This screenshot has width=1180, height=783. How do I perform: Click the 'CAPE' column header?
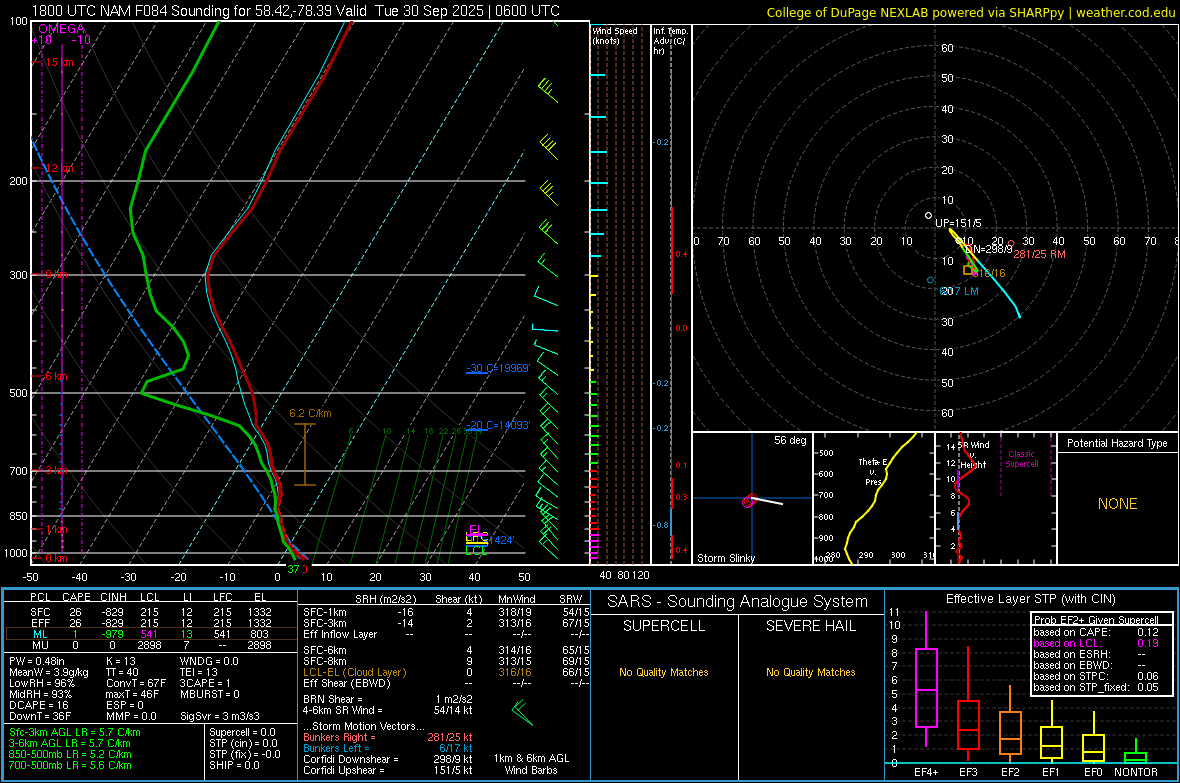[x=76, y=597]
